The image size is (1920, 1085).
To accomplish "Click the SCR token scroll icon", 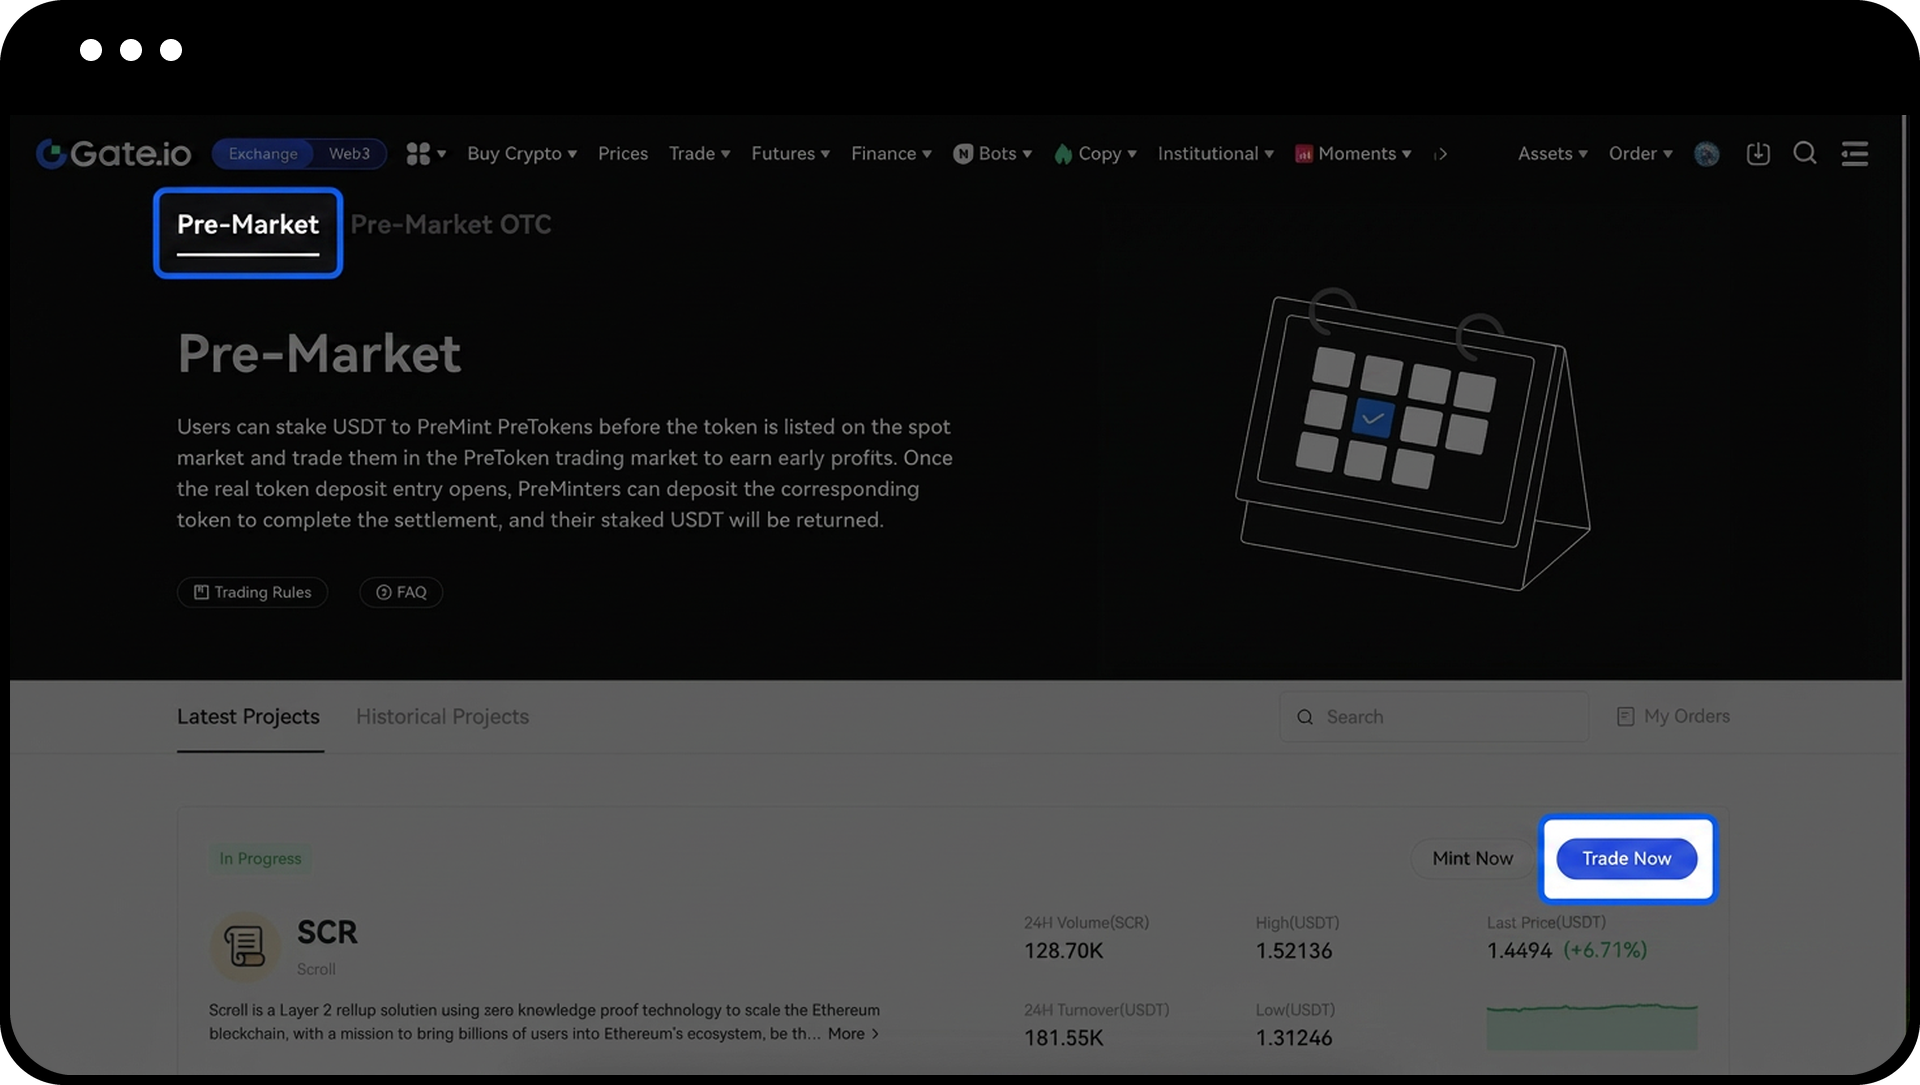I will [x=244, y=946].
